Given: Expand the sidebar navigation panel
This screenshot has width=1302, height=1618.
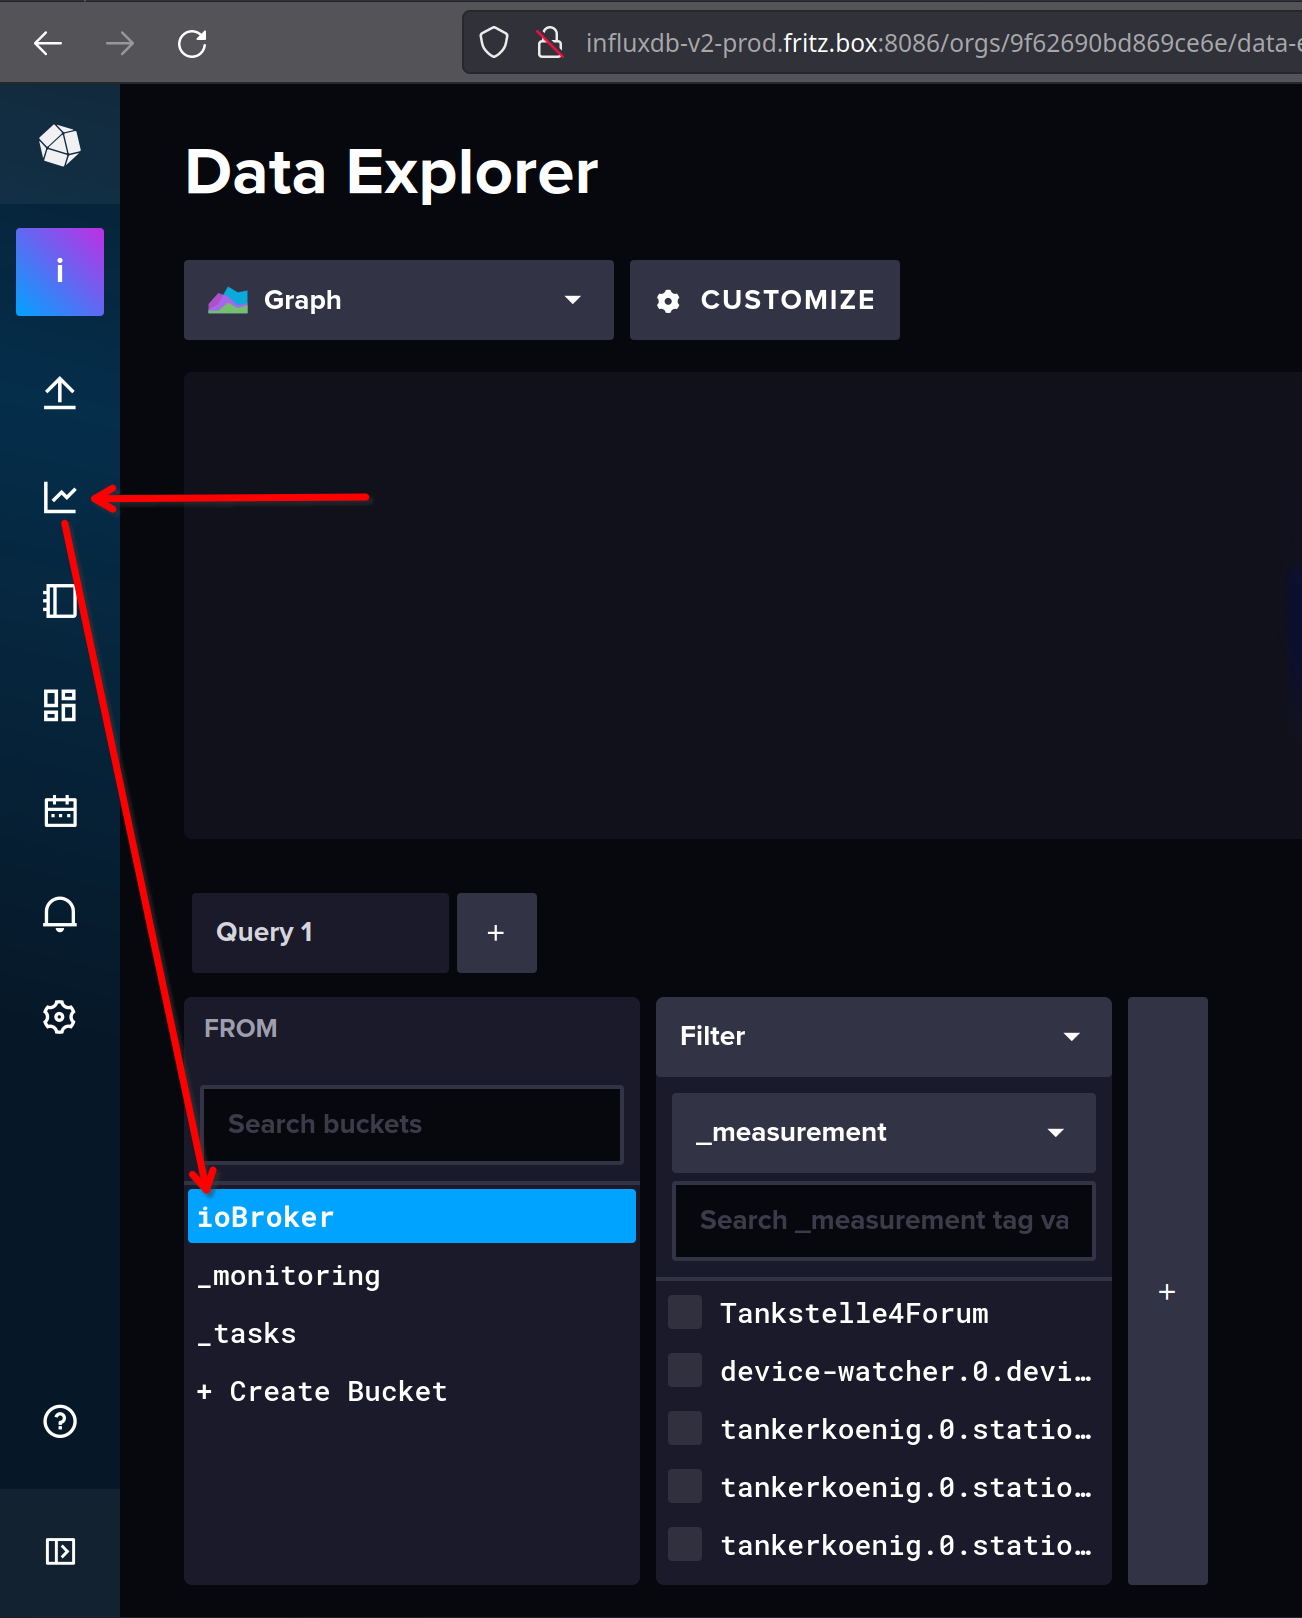Looking at the screenshot, I should (x=60, y=1551).
